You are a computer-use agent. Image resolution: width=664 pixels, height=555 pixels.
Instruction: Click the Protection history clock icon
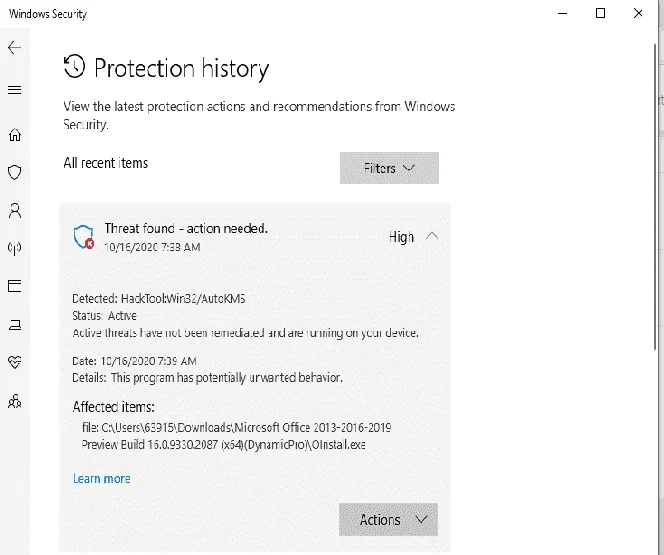75,66
